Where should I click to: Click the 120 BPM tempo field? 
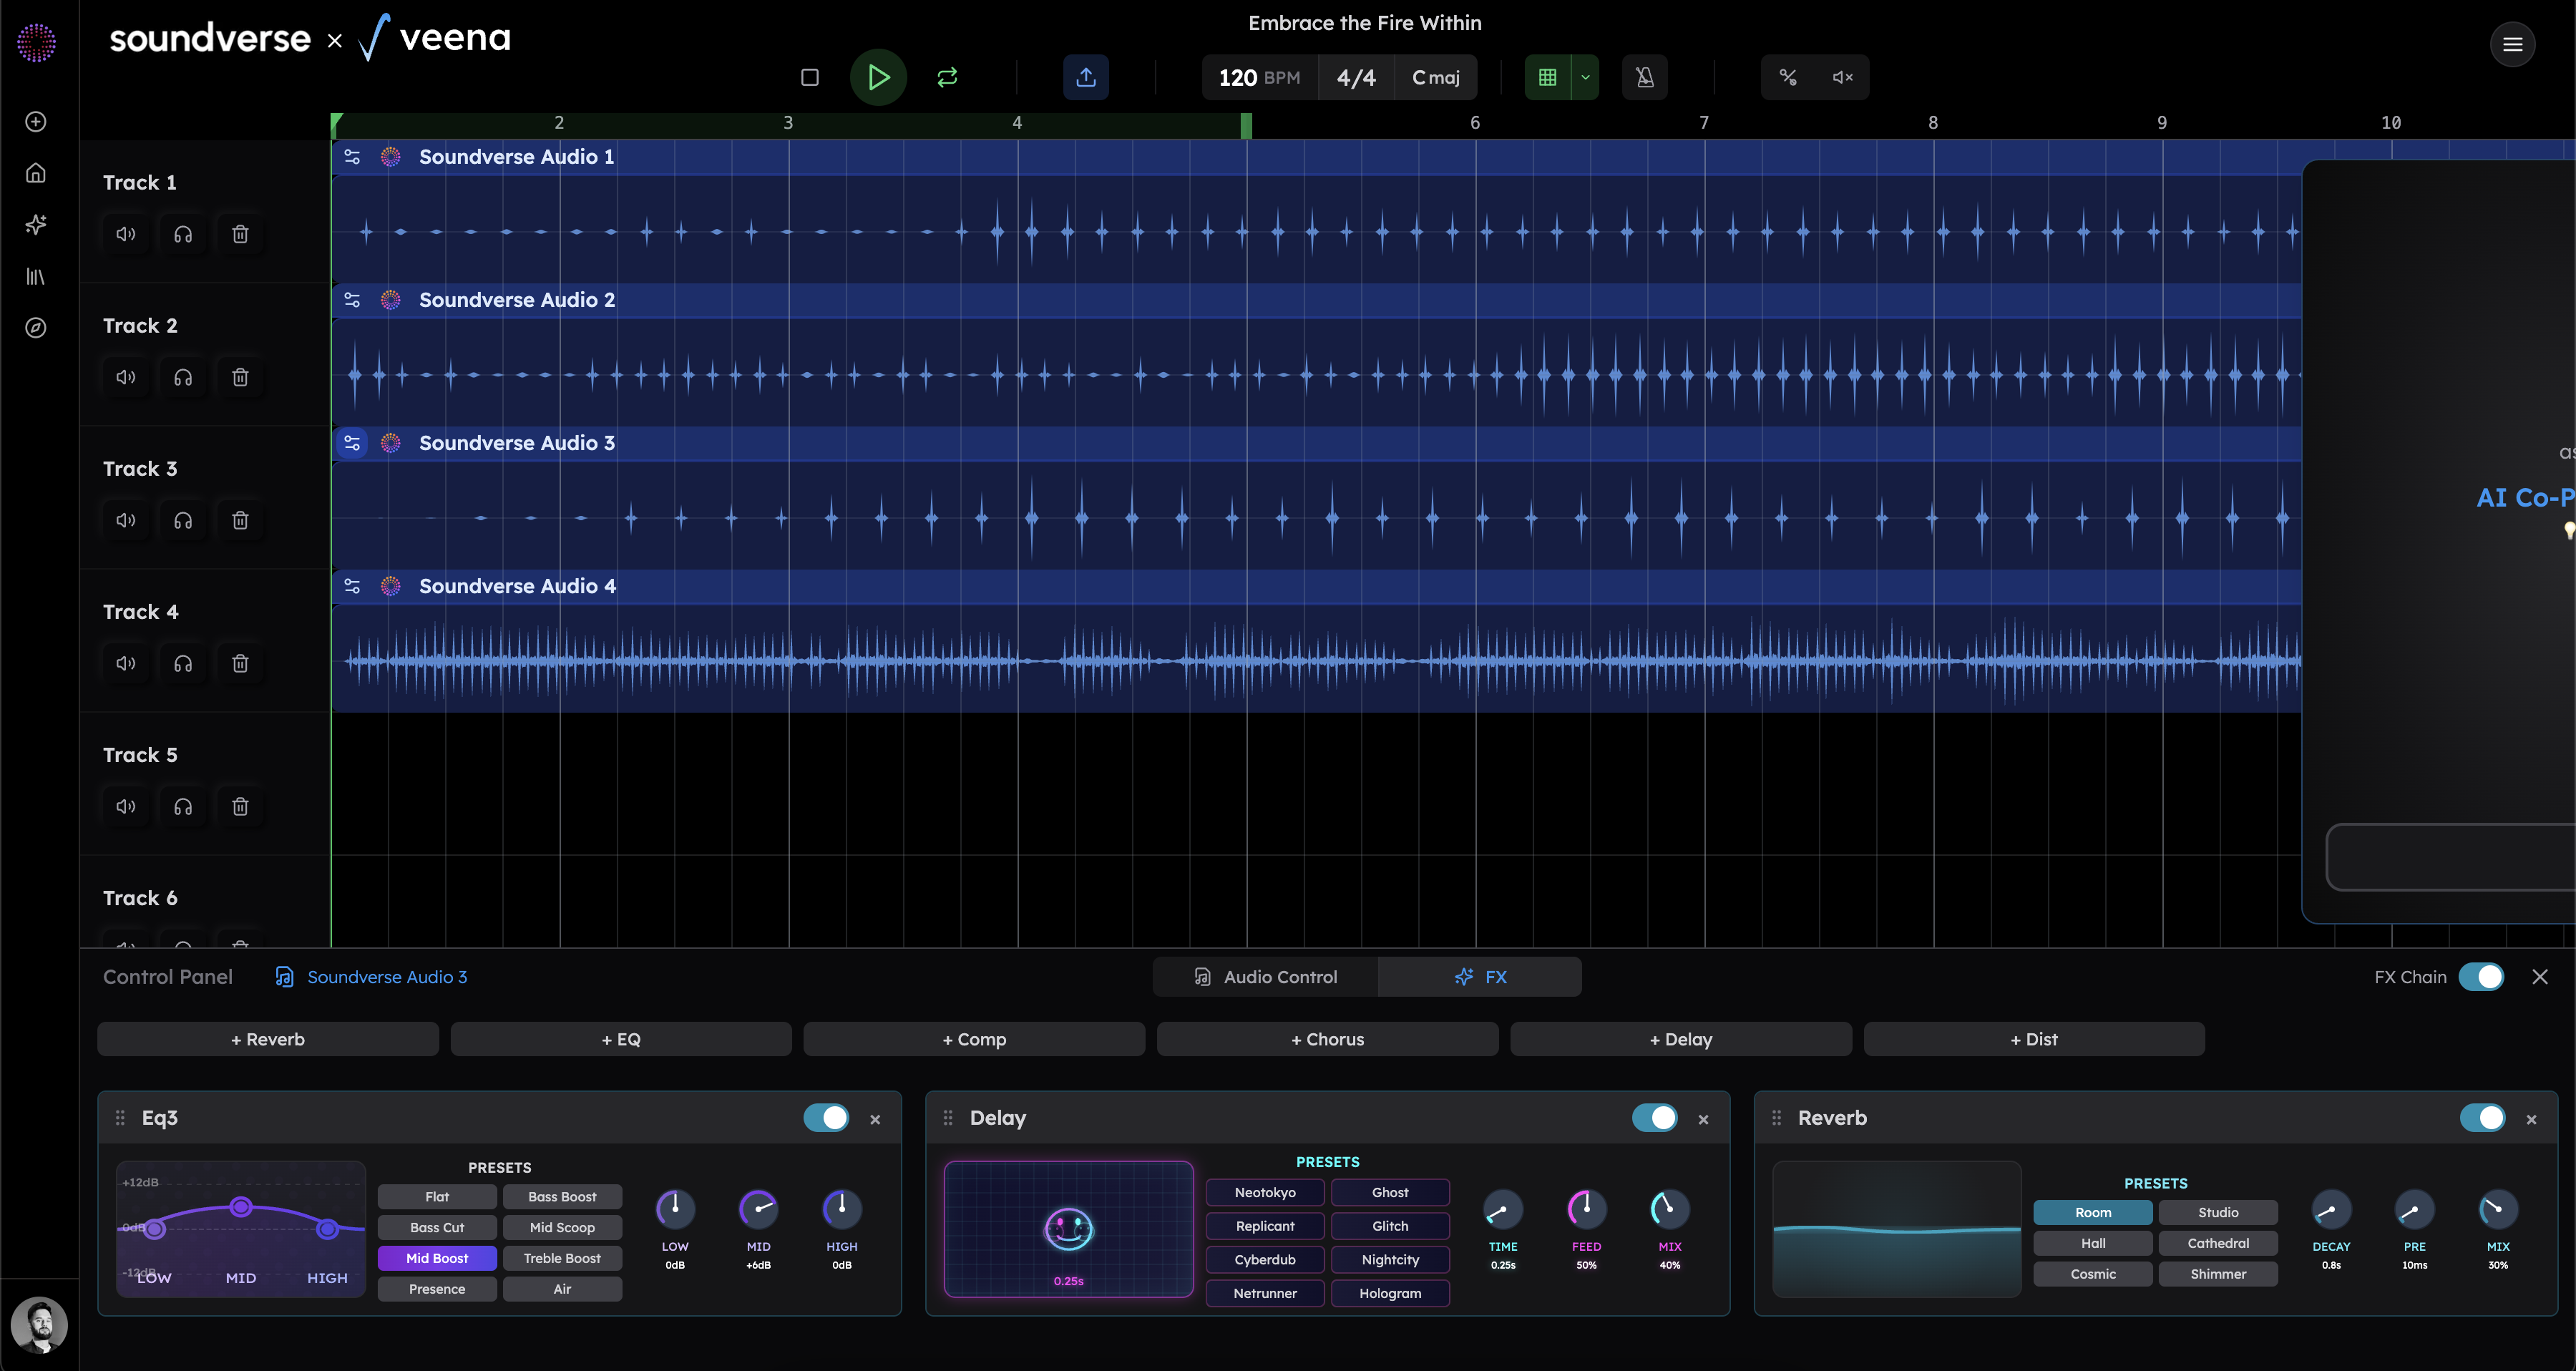pos(1259,77)
